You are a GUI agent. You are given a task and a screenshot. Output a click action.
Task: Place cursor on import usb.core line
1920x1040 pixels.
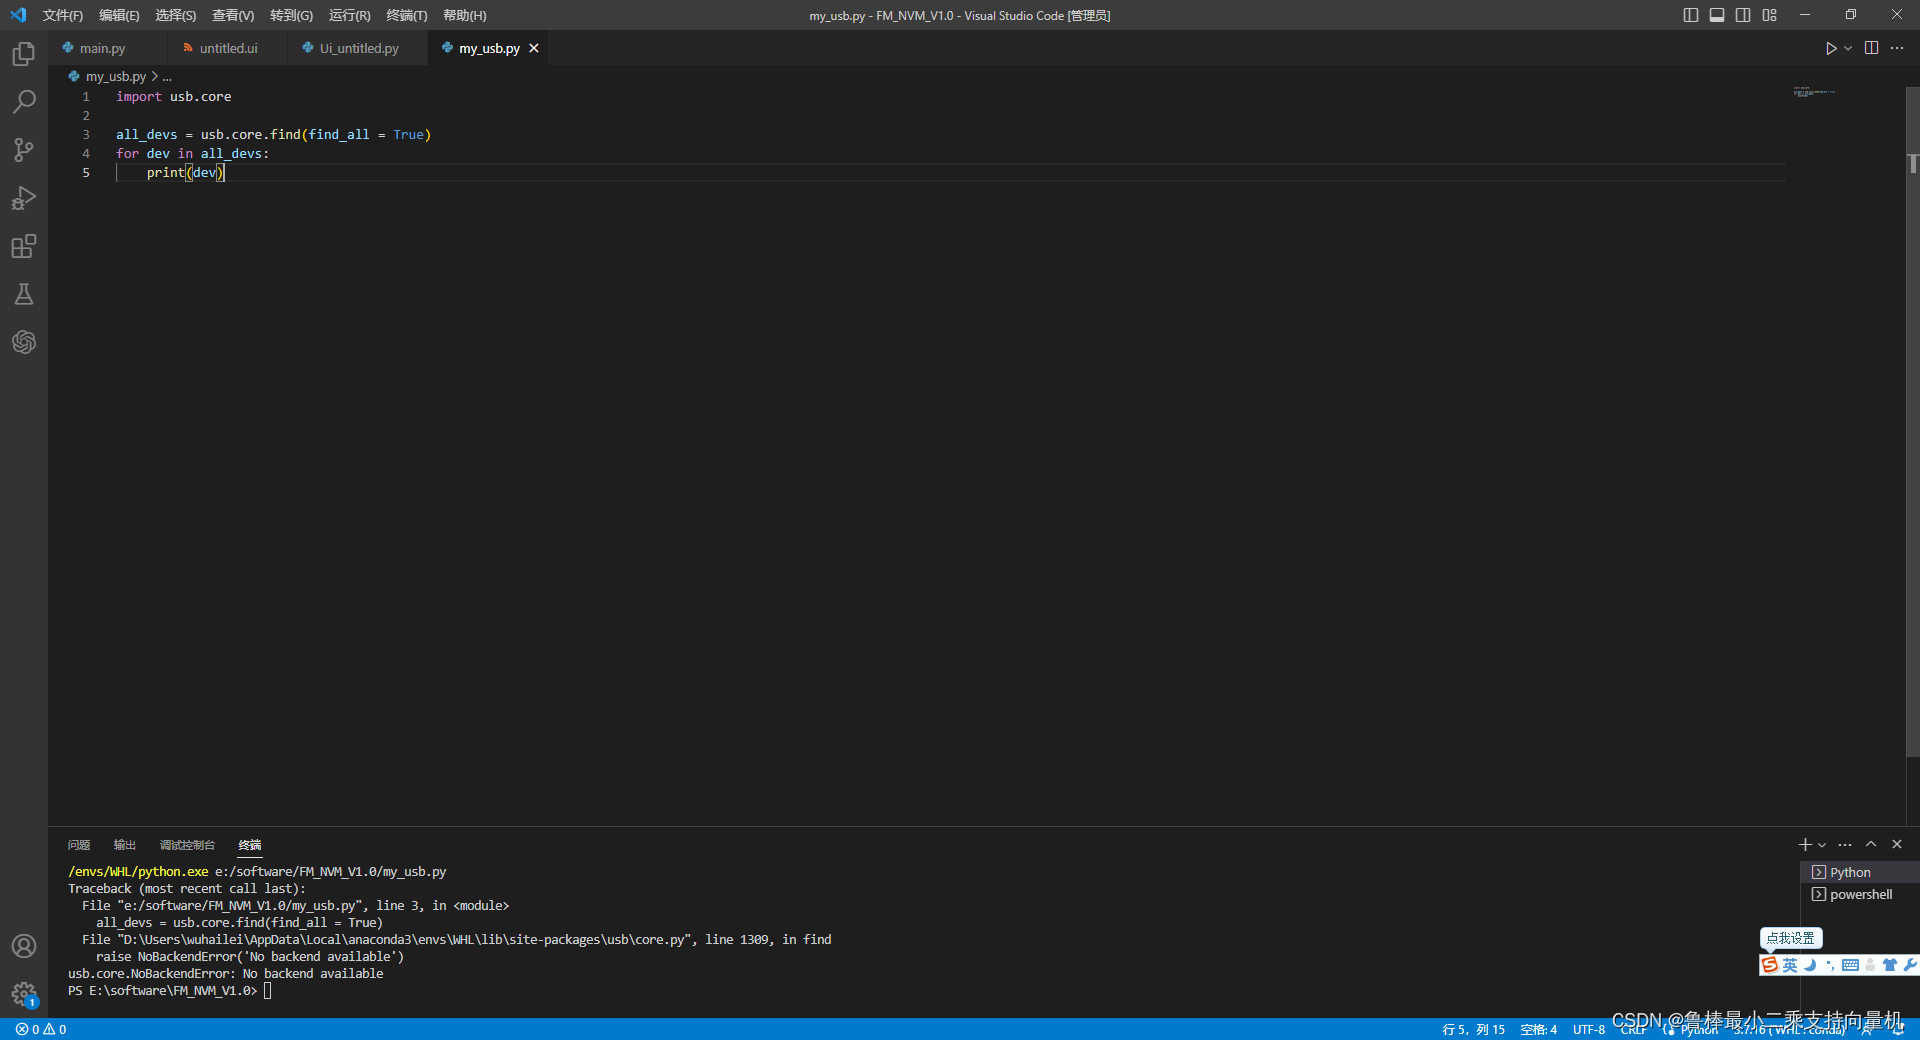[x=173, y=96]
